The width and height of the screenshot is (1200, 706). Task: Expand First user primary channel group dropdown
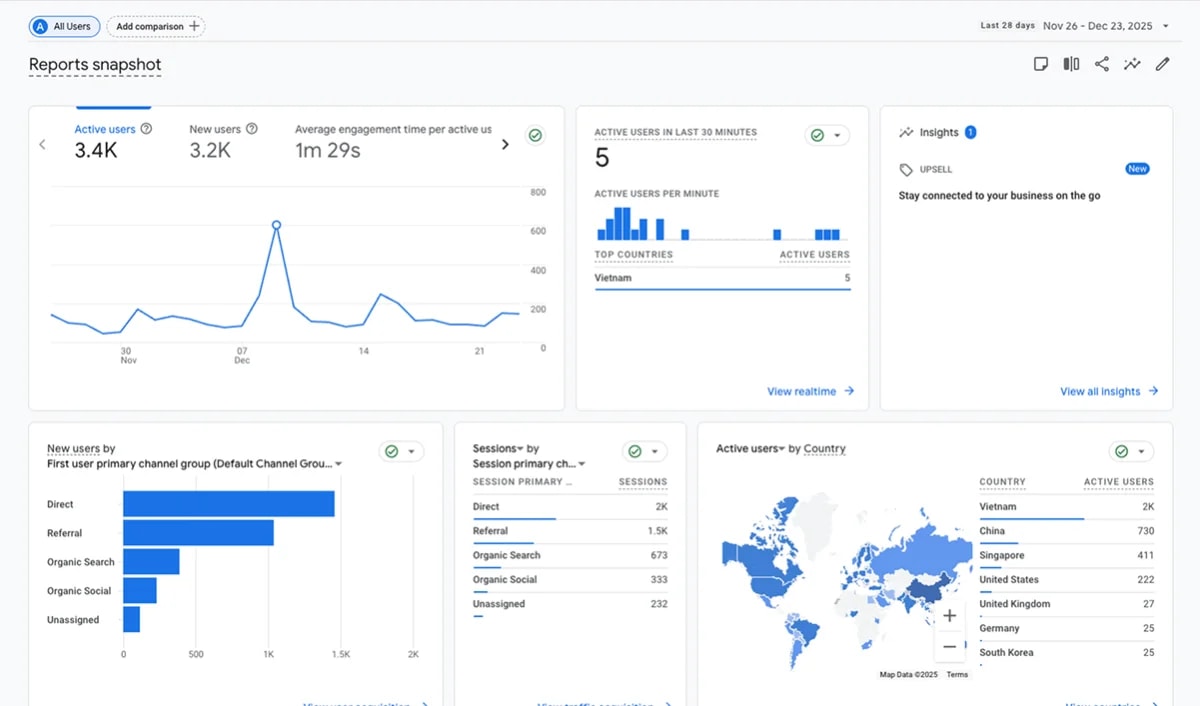pos(339,464)
